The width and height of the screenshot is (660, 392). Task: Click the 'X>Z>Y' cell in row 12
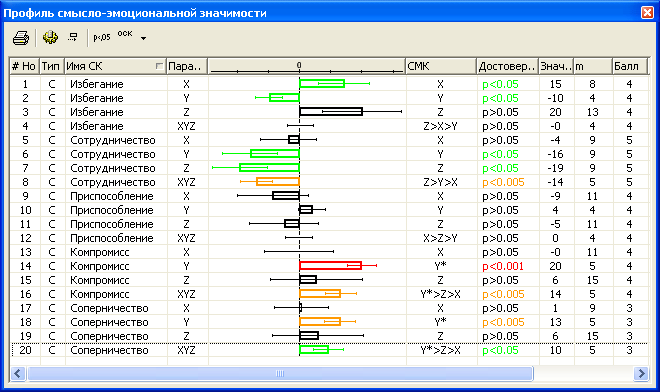coord(440,238)
